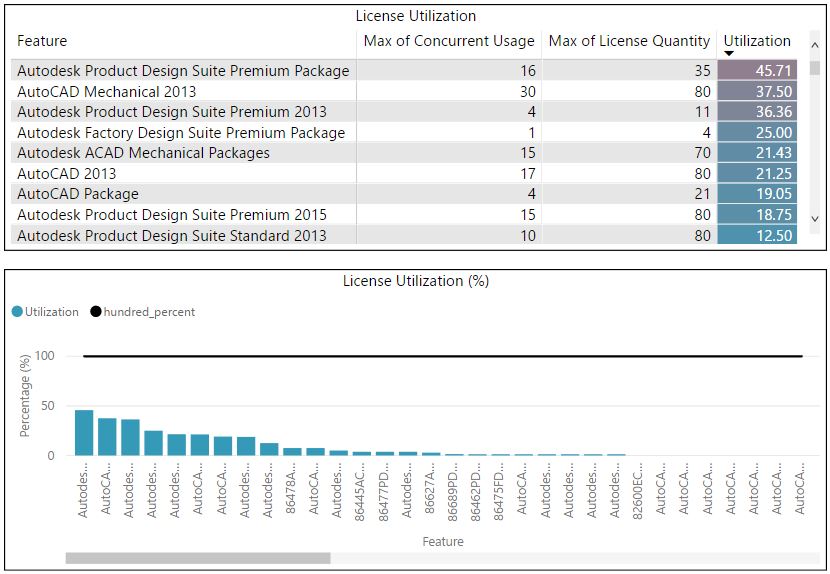Click the blue Utilization legend marker
The height and width of the screenshot is (574, 830).
point(17,312)
